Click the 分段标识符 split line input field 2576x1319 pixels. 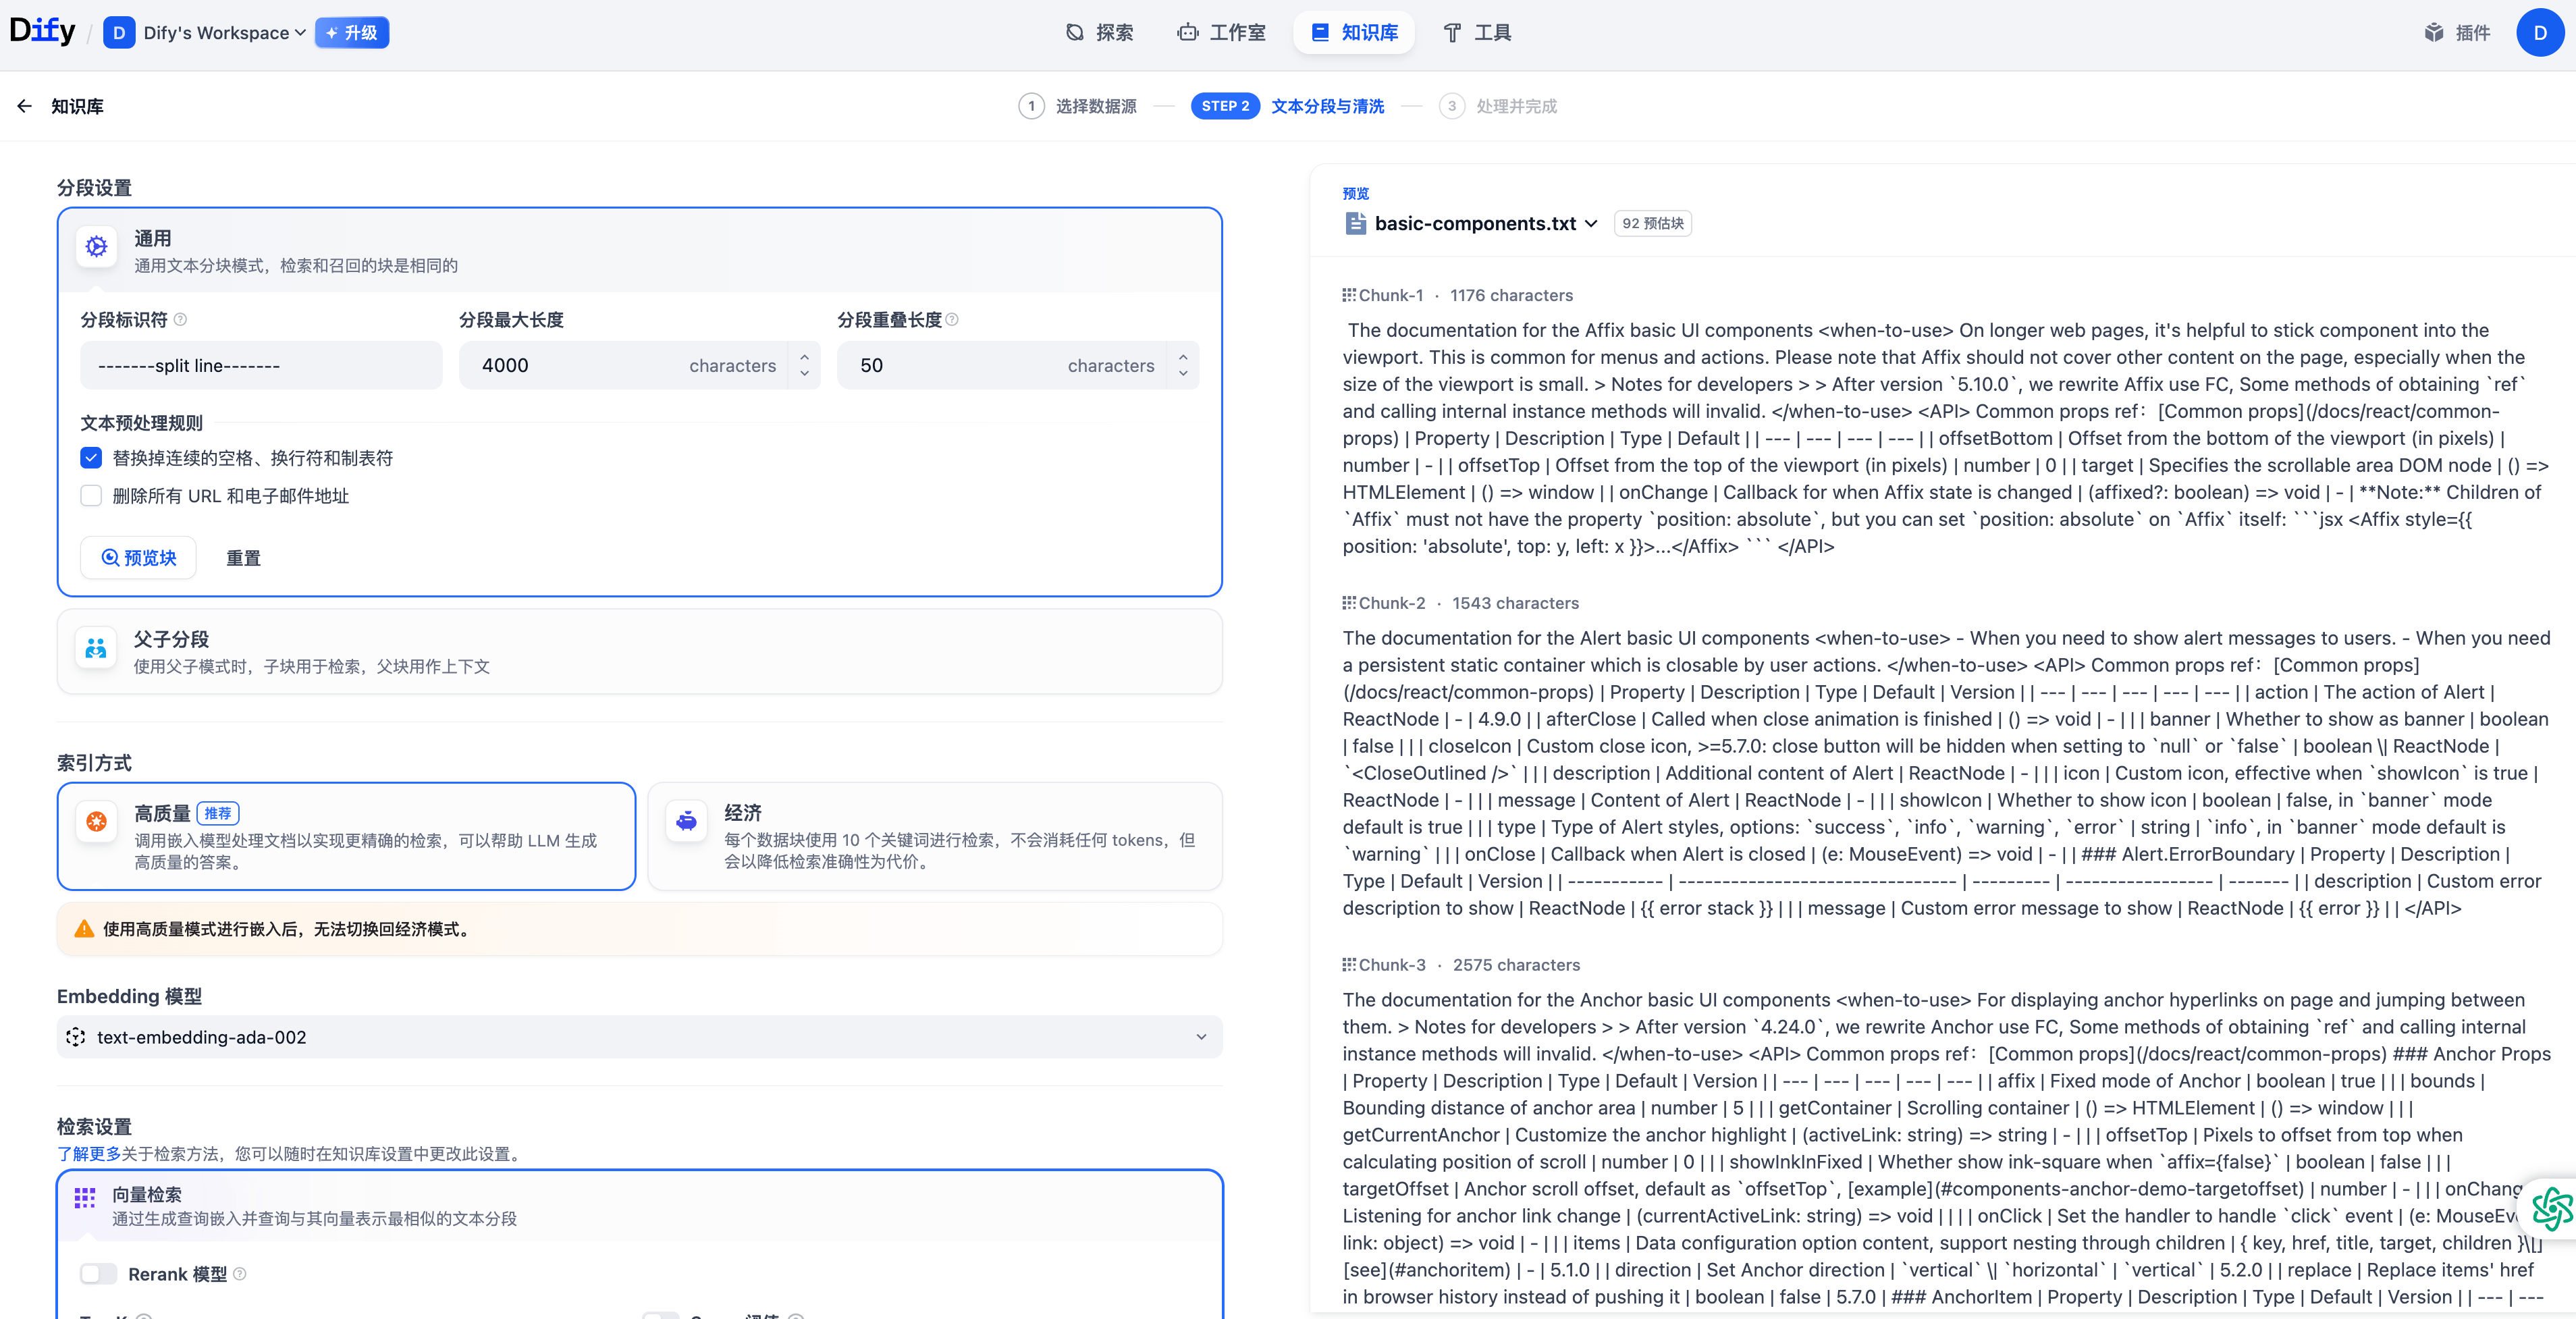pyautogui.click(x=260, y=366)
